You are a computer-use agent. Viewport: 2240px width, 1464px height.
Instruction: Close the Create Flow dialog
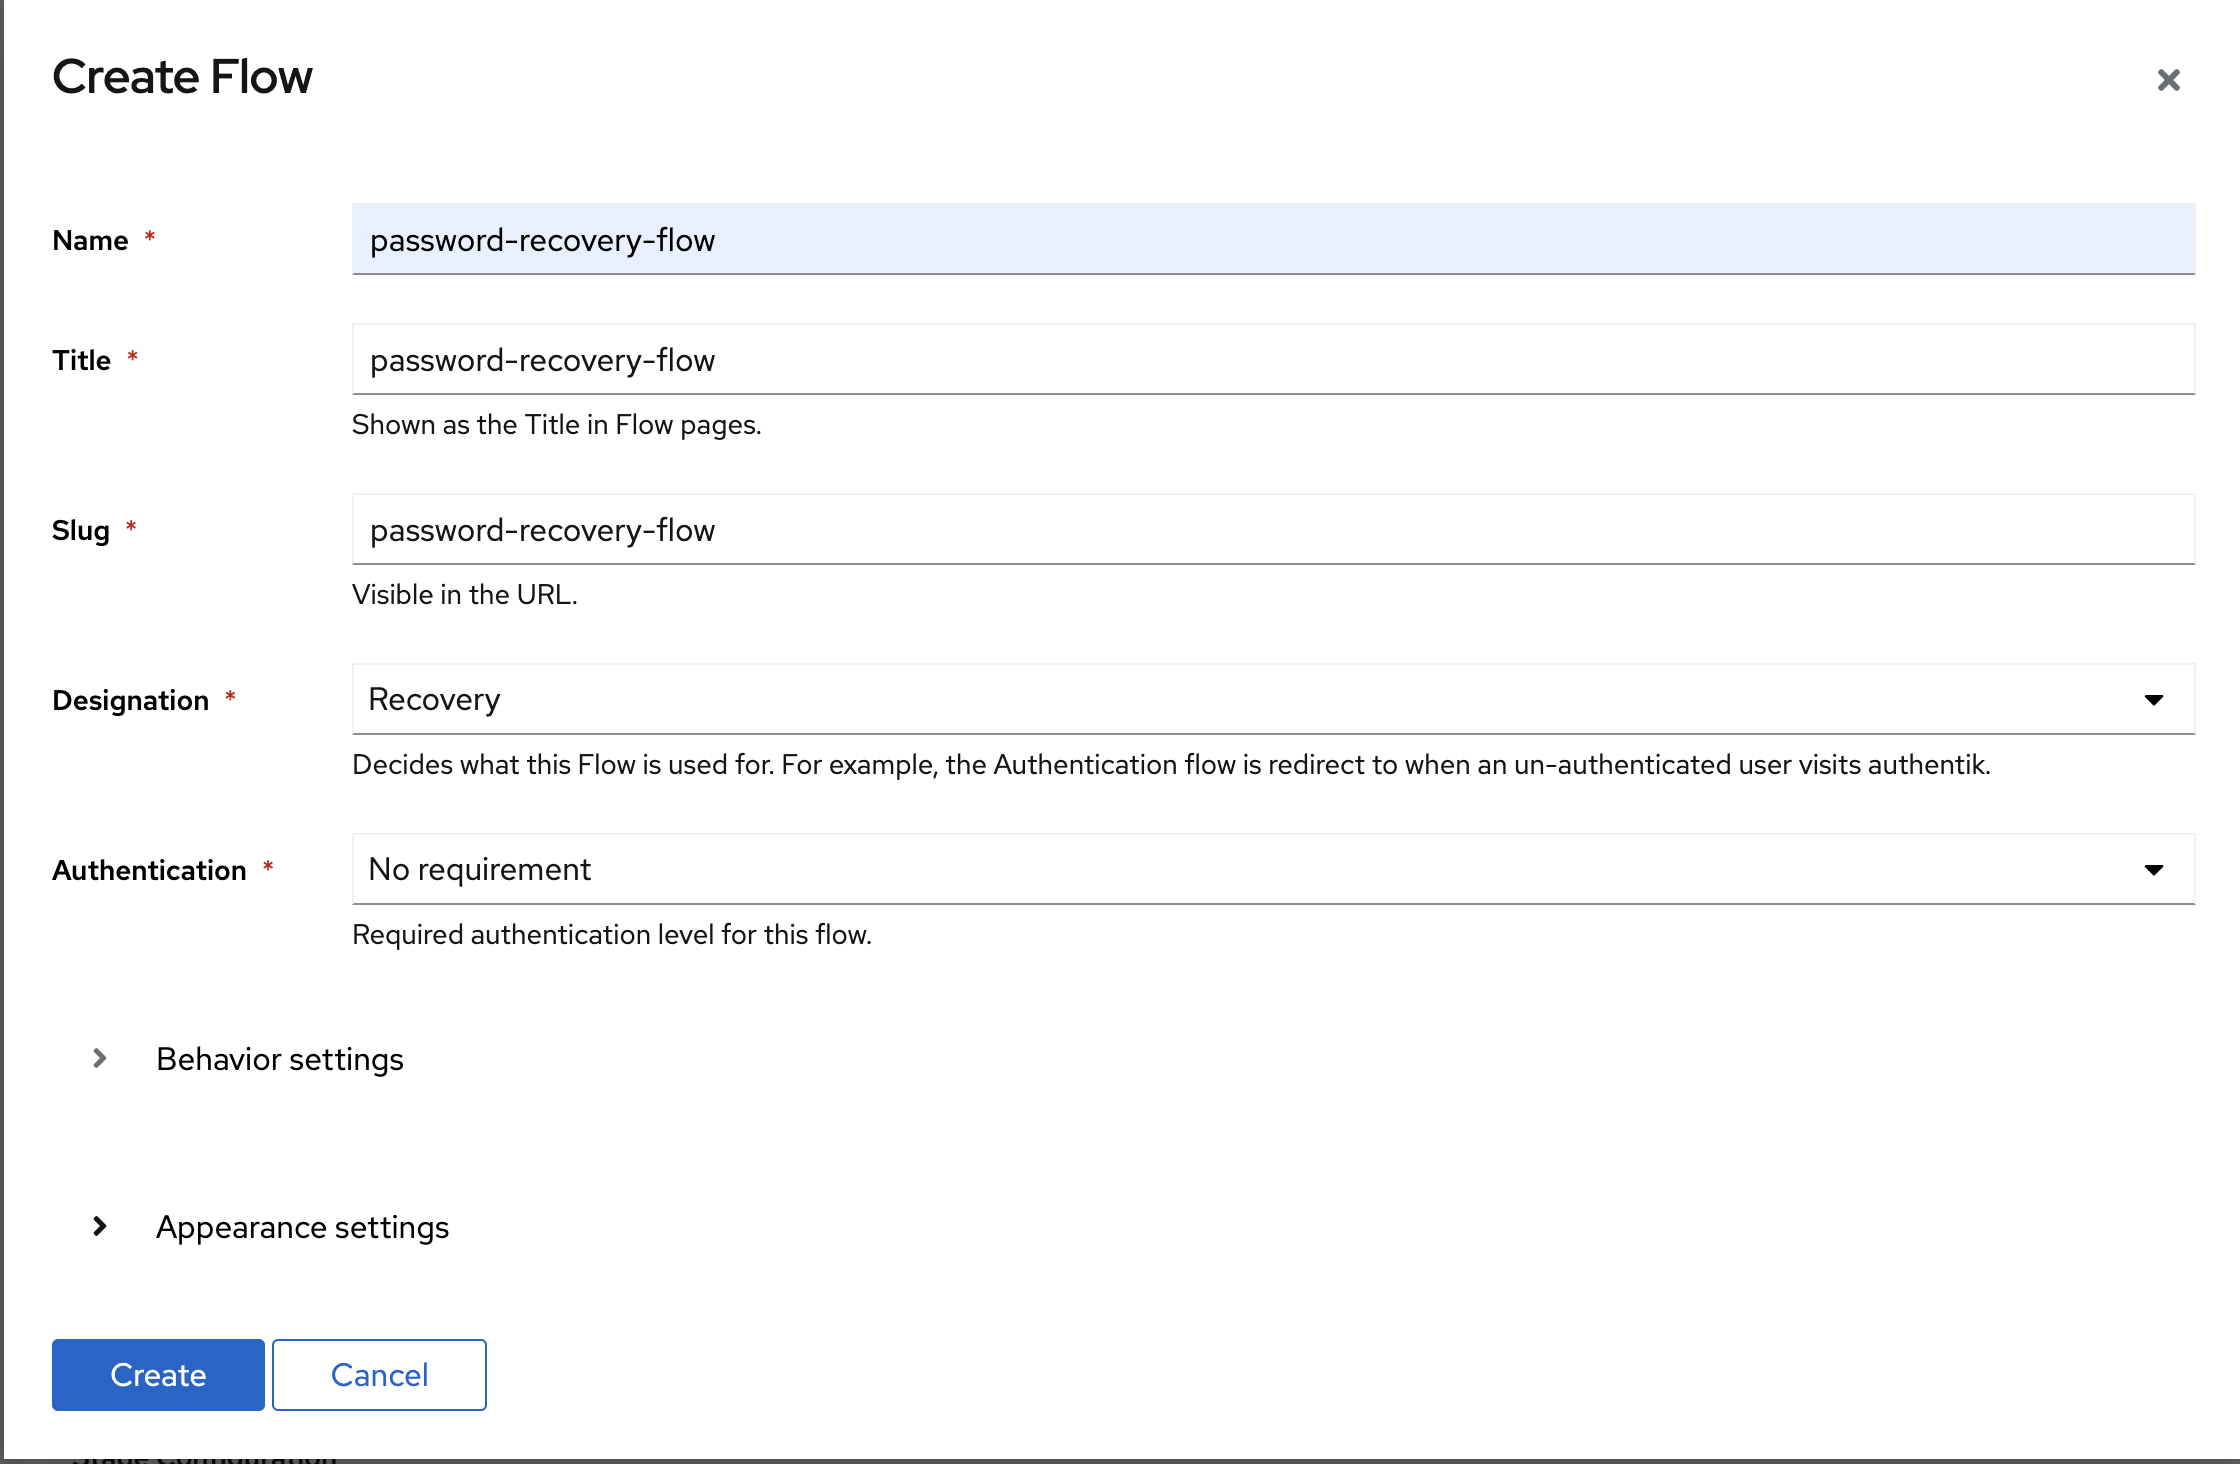click(x=2168, y=80)
